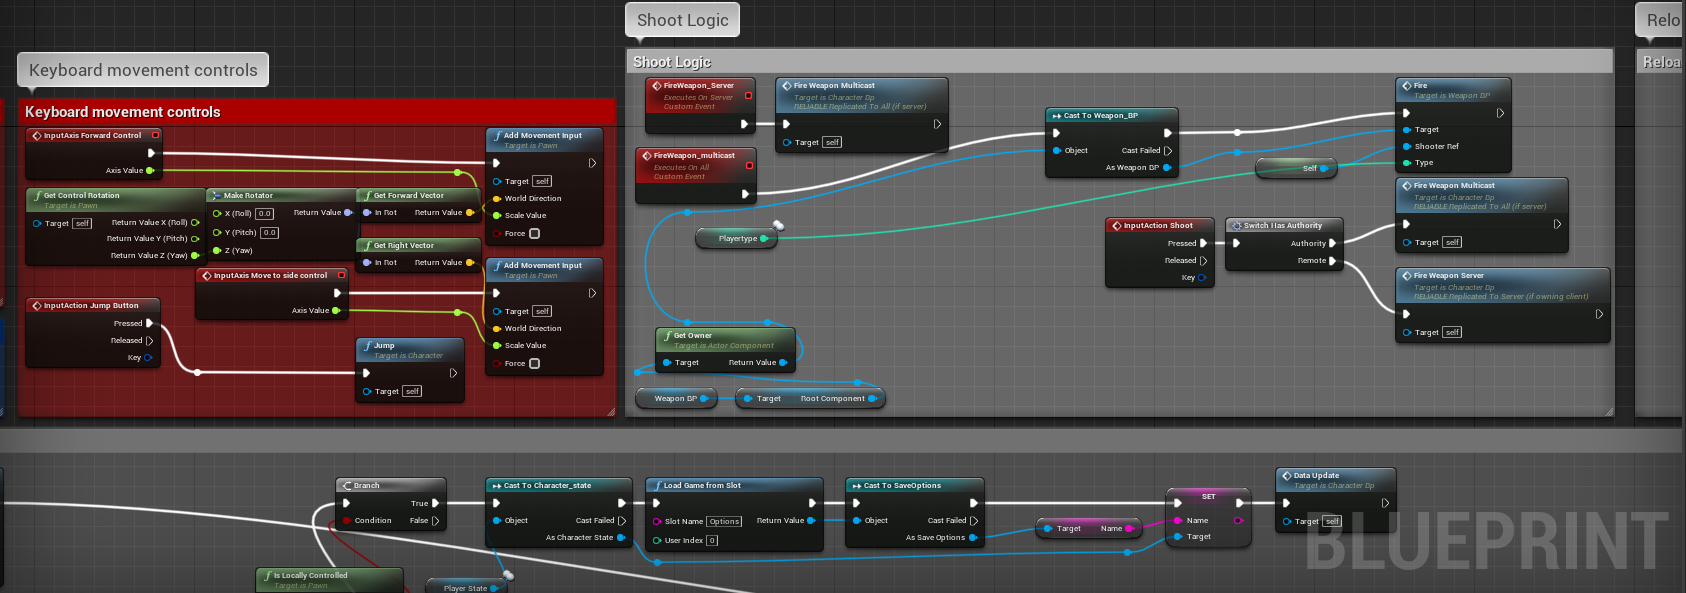
Task: Select the Fire Weapon Server node header
Action: pyautogui.click(x=1502, y=284)
